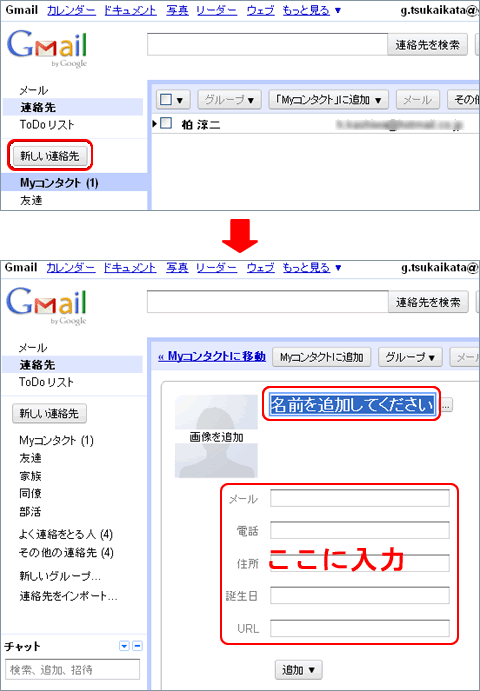
Task: Open 写真 link on the contact list page
Action: (x=177, y=10)
